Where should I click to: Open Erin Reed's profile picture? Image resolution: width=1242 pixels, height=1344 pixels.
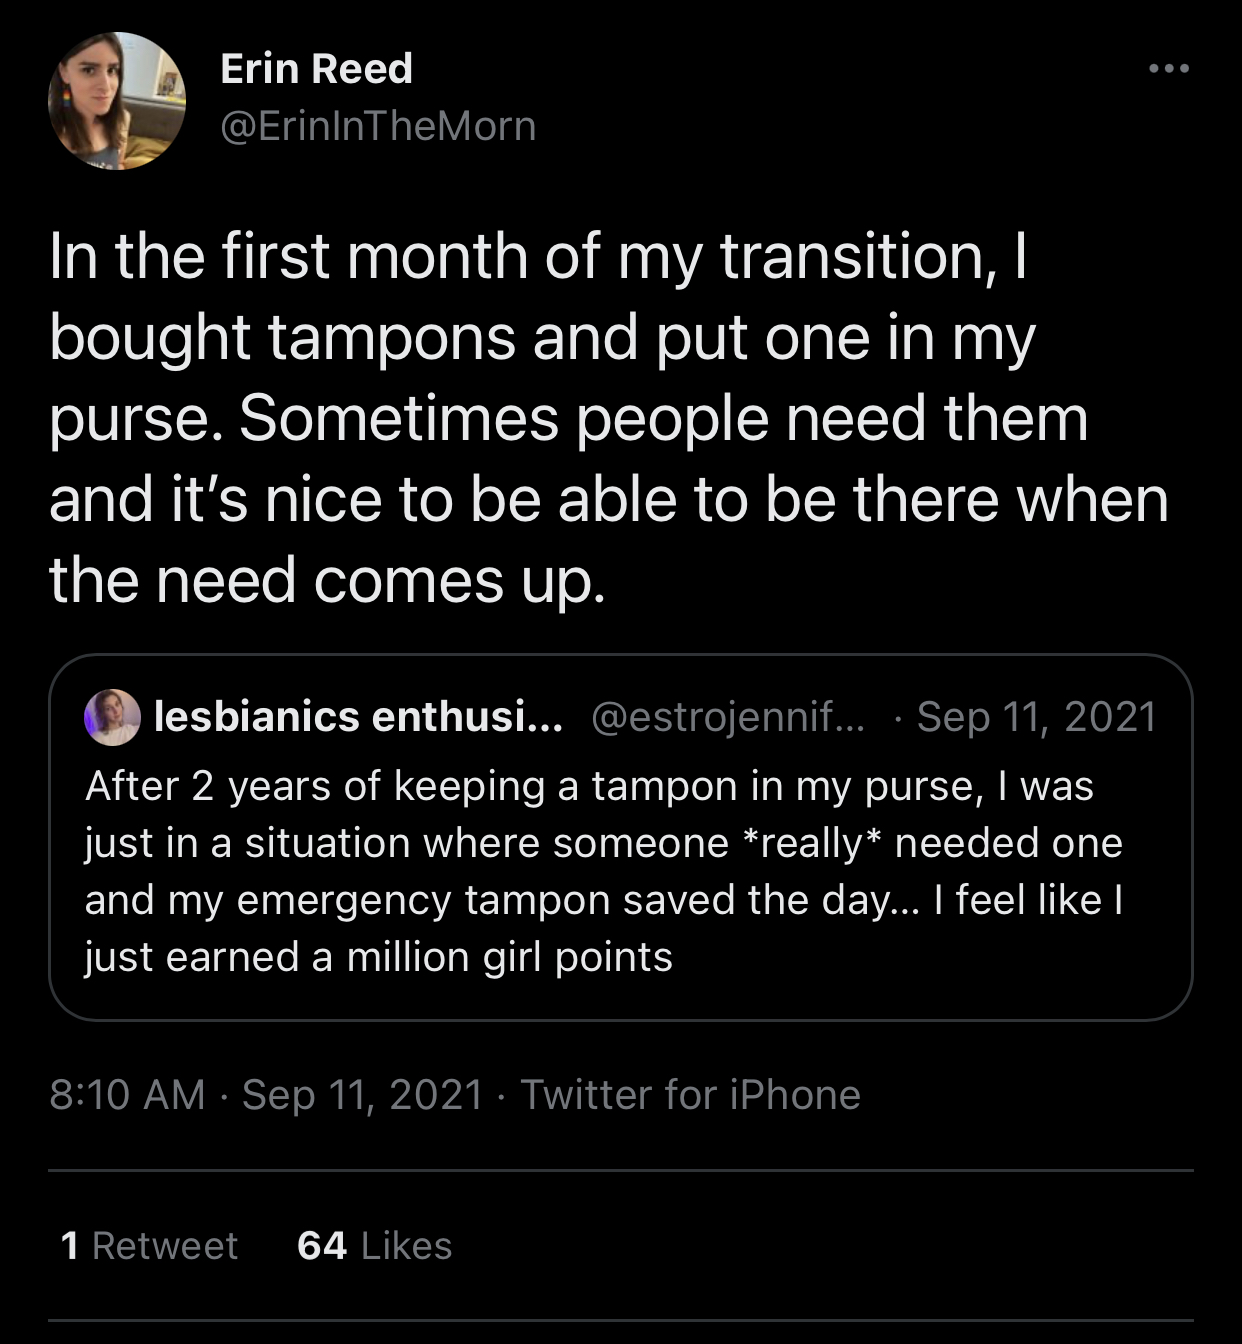click(117, 101)
